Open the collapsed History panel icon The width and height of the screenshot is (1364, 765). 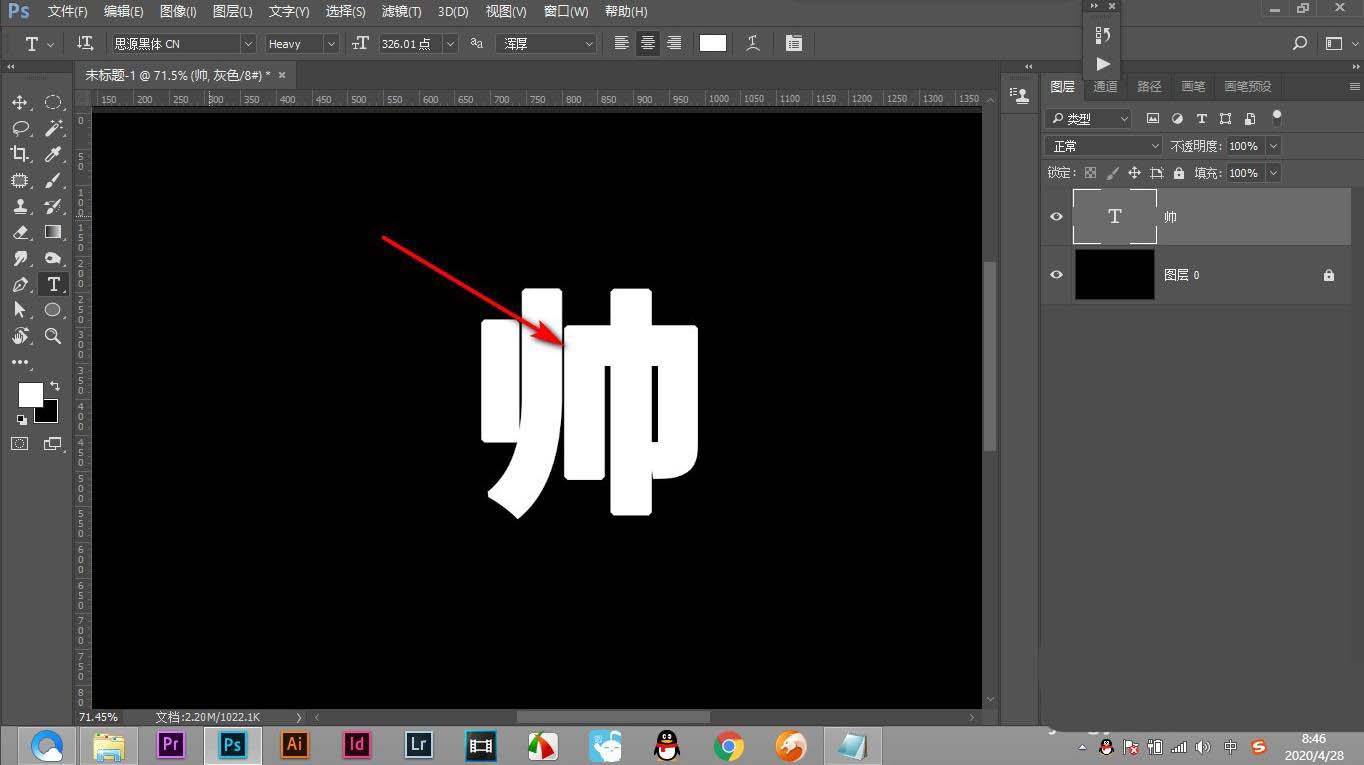[1103, 35]
